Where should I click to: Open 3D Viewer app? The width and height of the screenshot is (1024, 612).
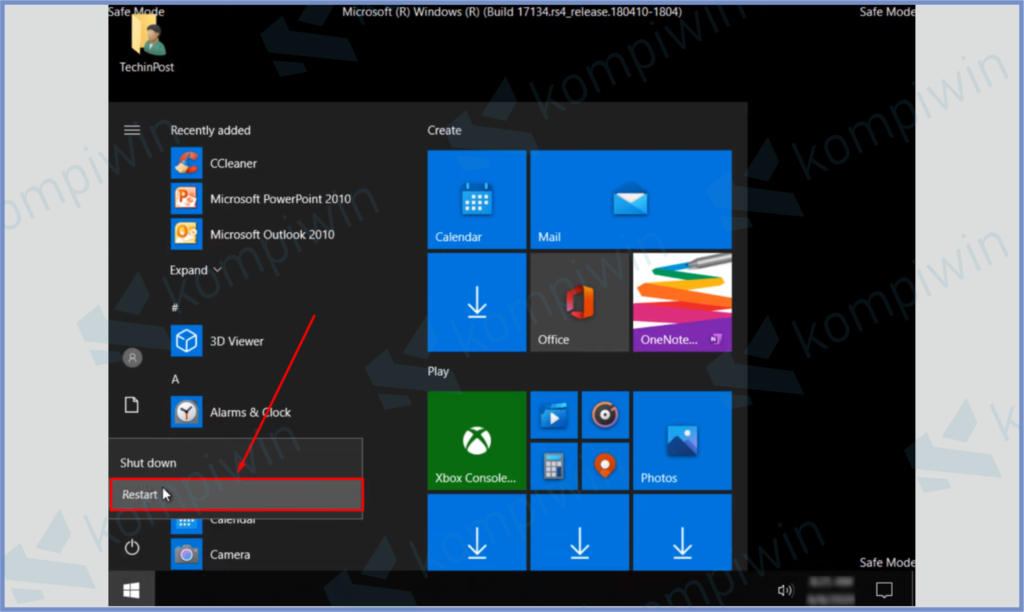tap(236, 341)
